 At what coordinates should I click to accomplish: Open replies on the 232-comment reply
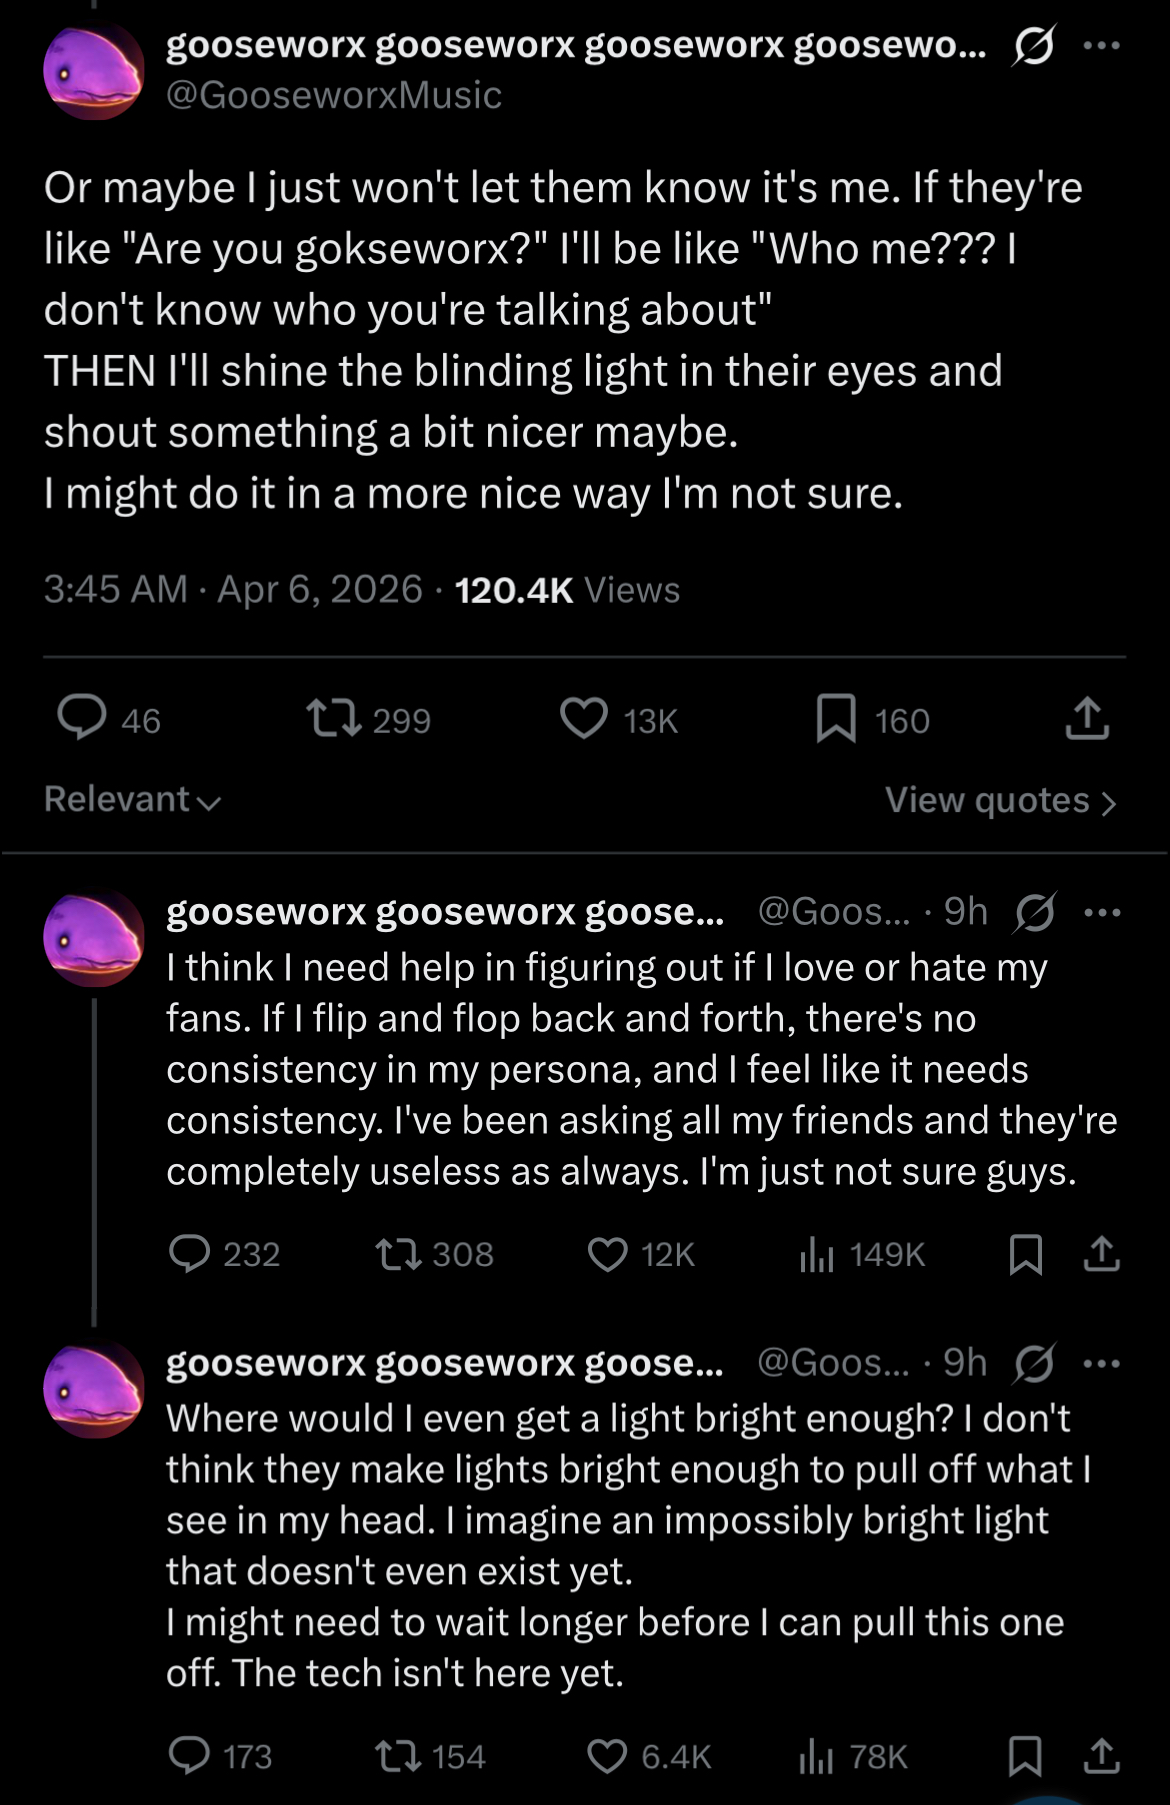(x=190, y=1253)
